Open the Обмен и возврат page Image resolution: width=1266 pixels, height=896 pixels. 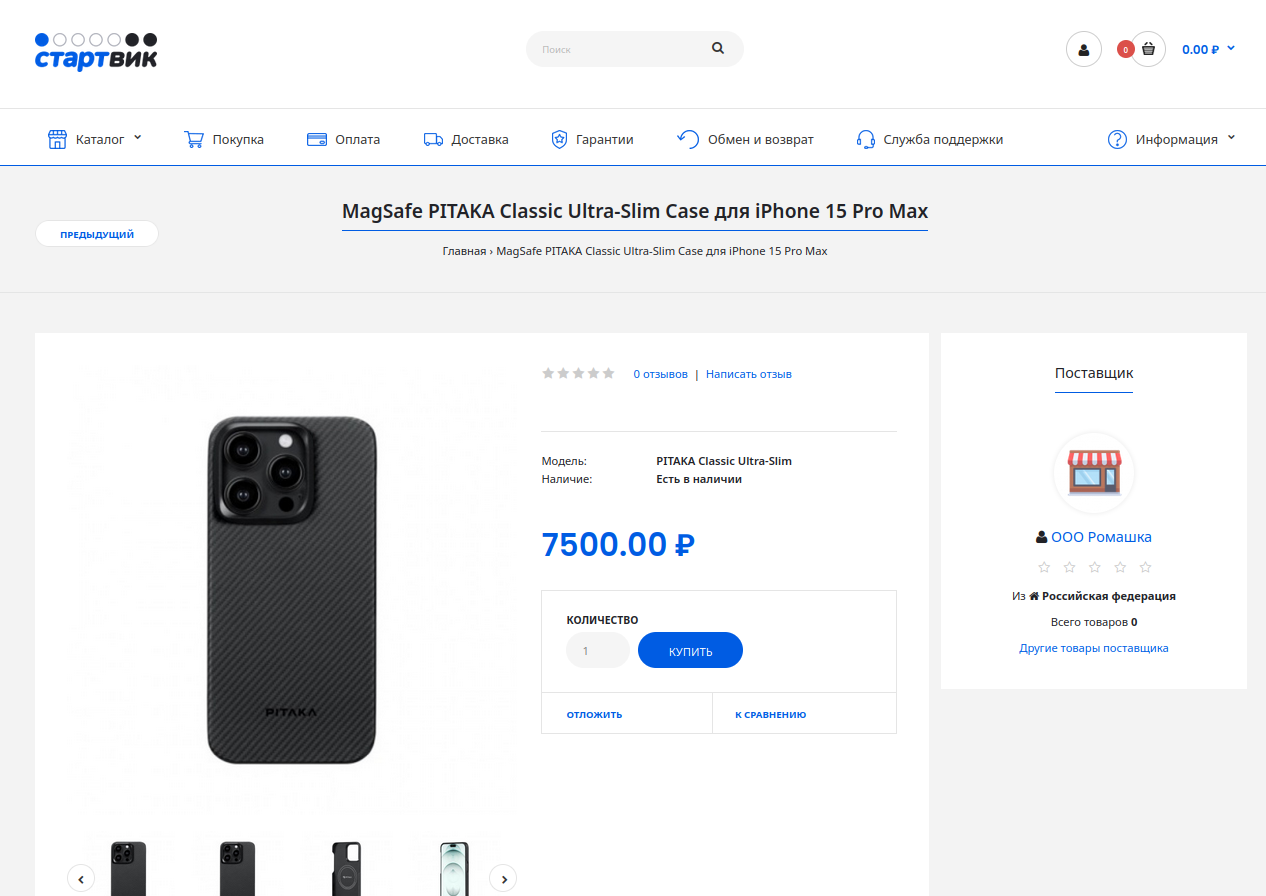[x=745, y=139]
